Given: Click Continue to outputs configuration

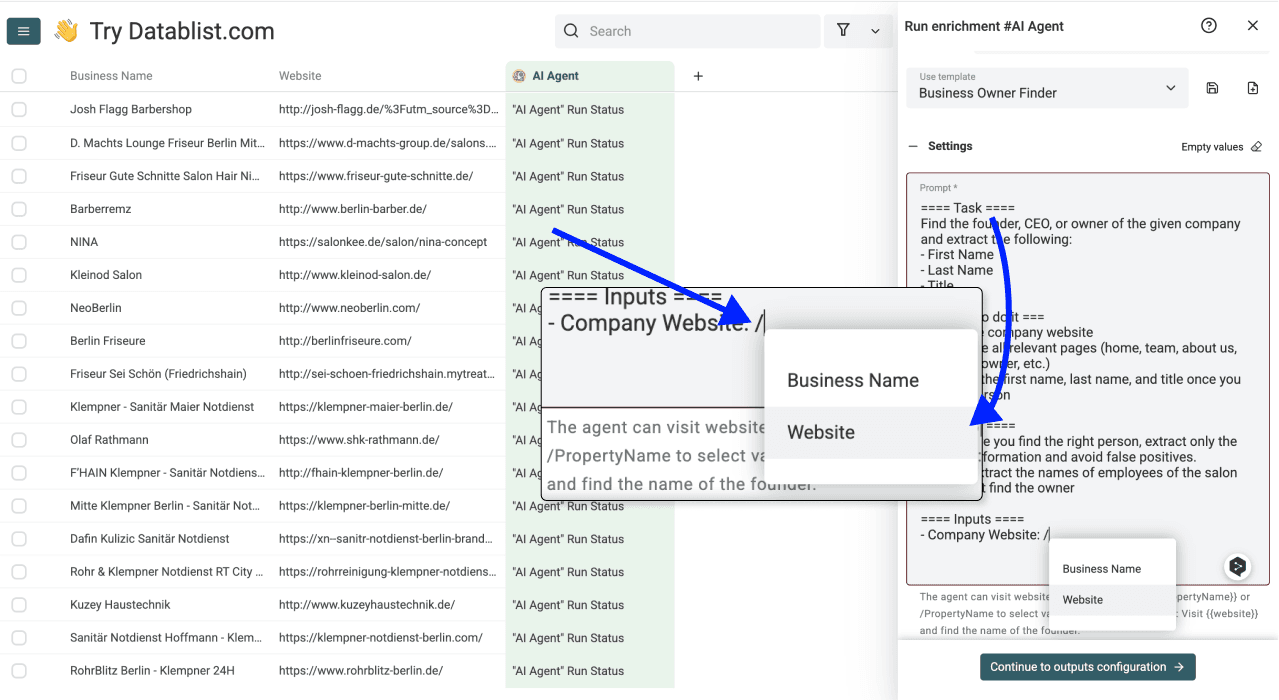Looking at the screenshot, I should [1087, 666].
